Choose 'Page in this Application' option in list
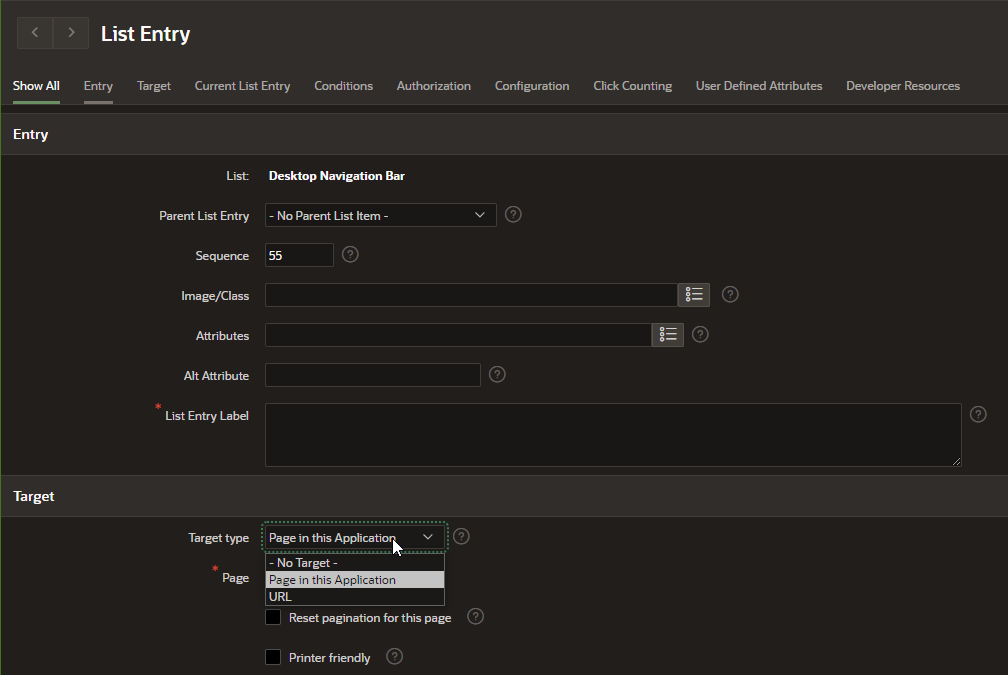 pos(355,580)
